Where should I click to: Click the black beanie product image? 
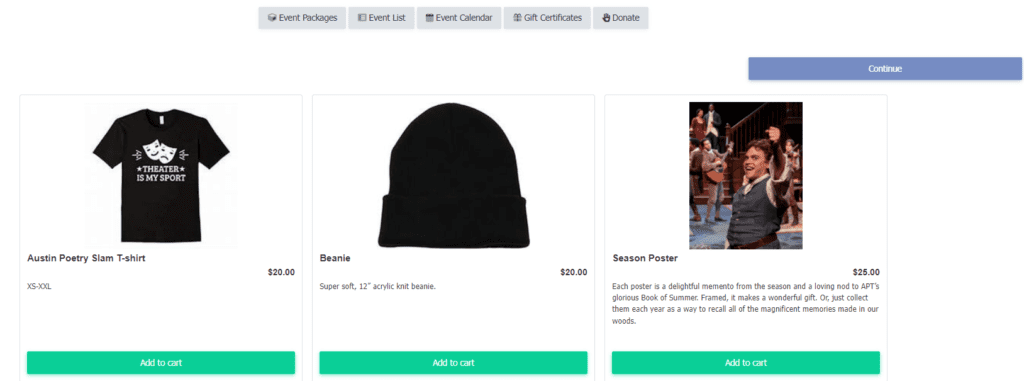pos(453,175)
